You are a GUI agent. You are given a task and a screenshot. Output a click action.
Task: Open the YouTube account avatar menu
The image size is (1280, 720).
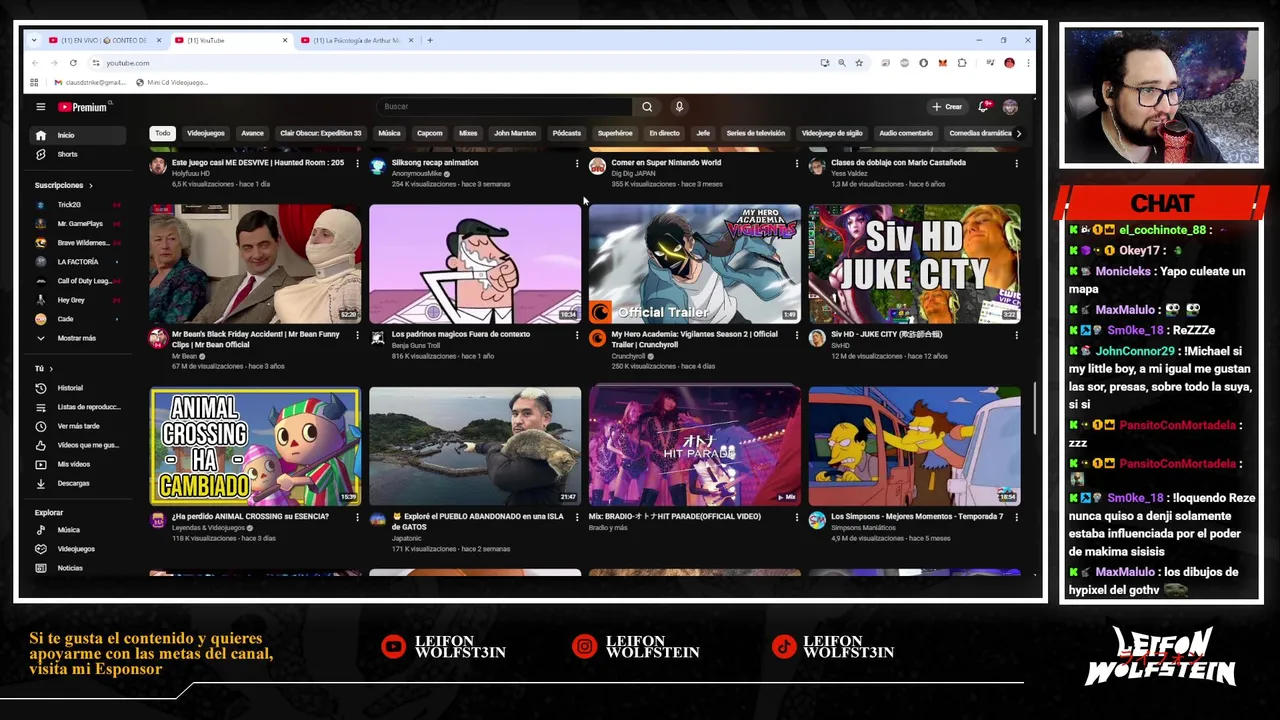pos(1010,107)
